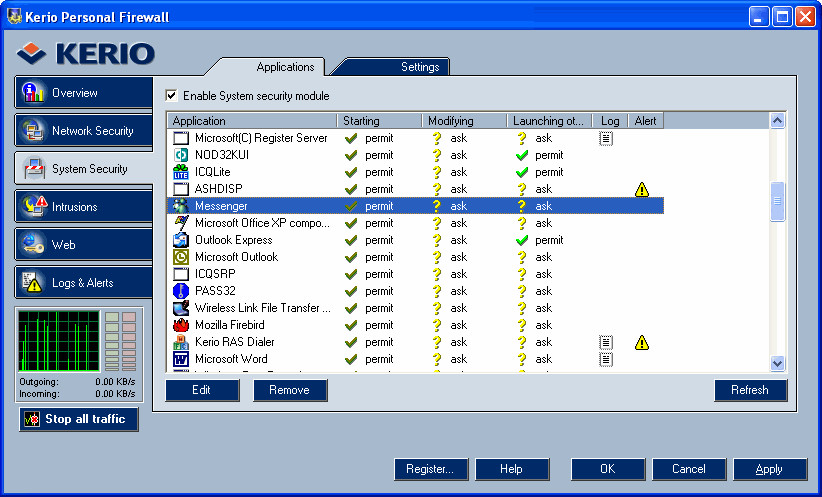This screenshot has width=822, height=497.
Task: Click the log icon for Microsoft(C) Register Server
Action: coord(606,138)
